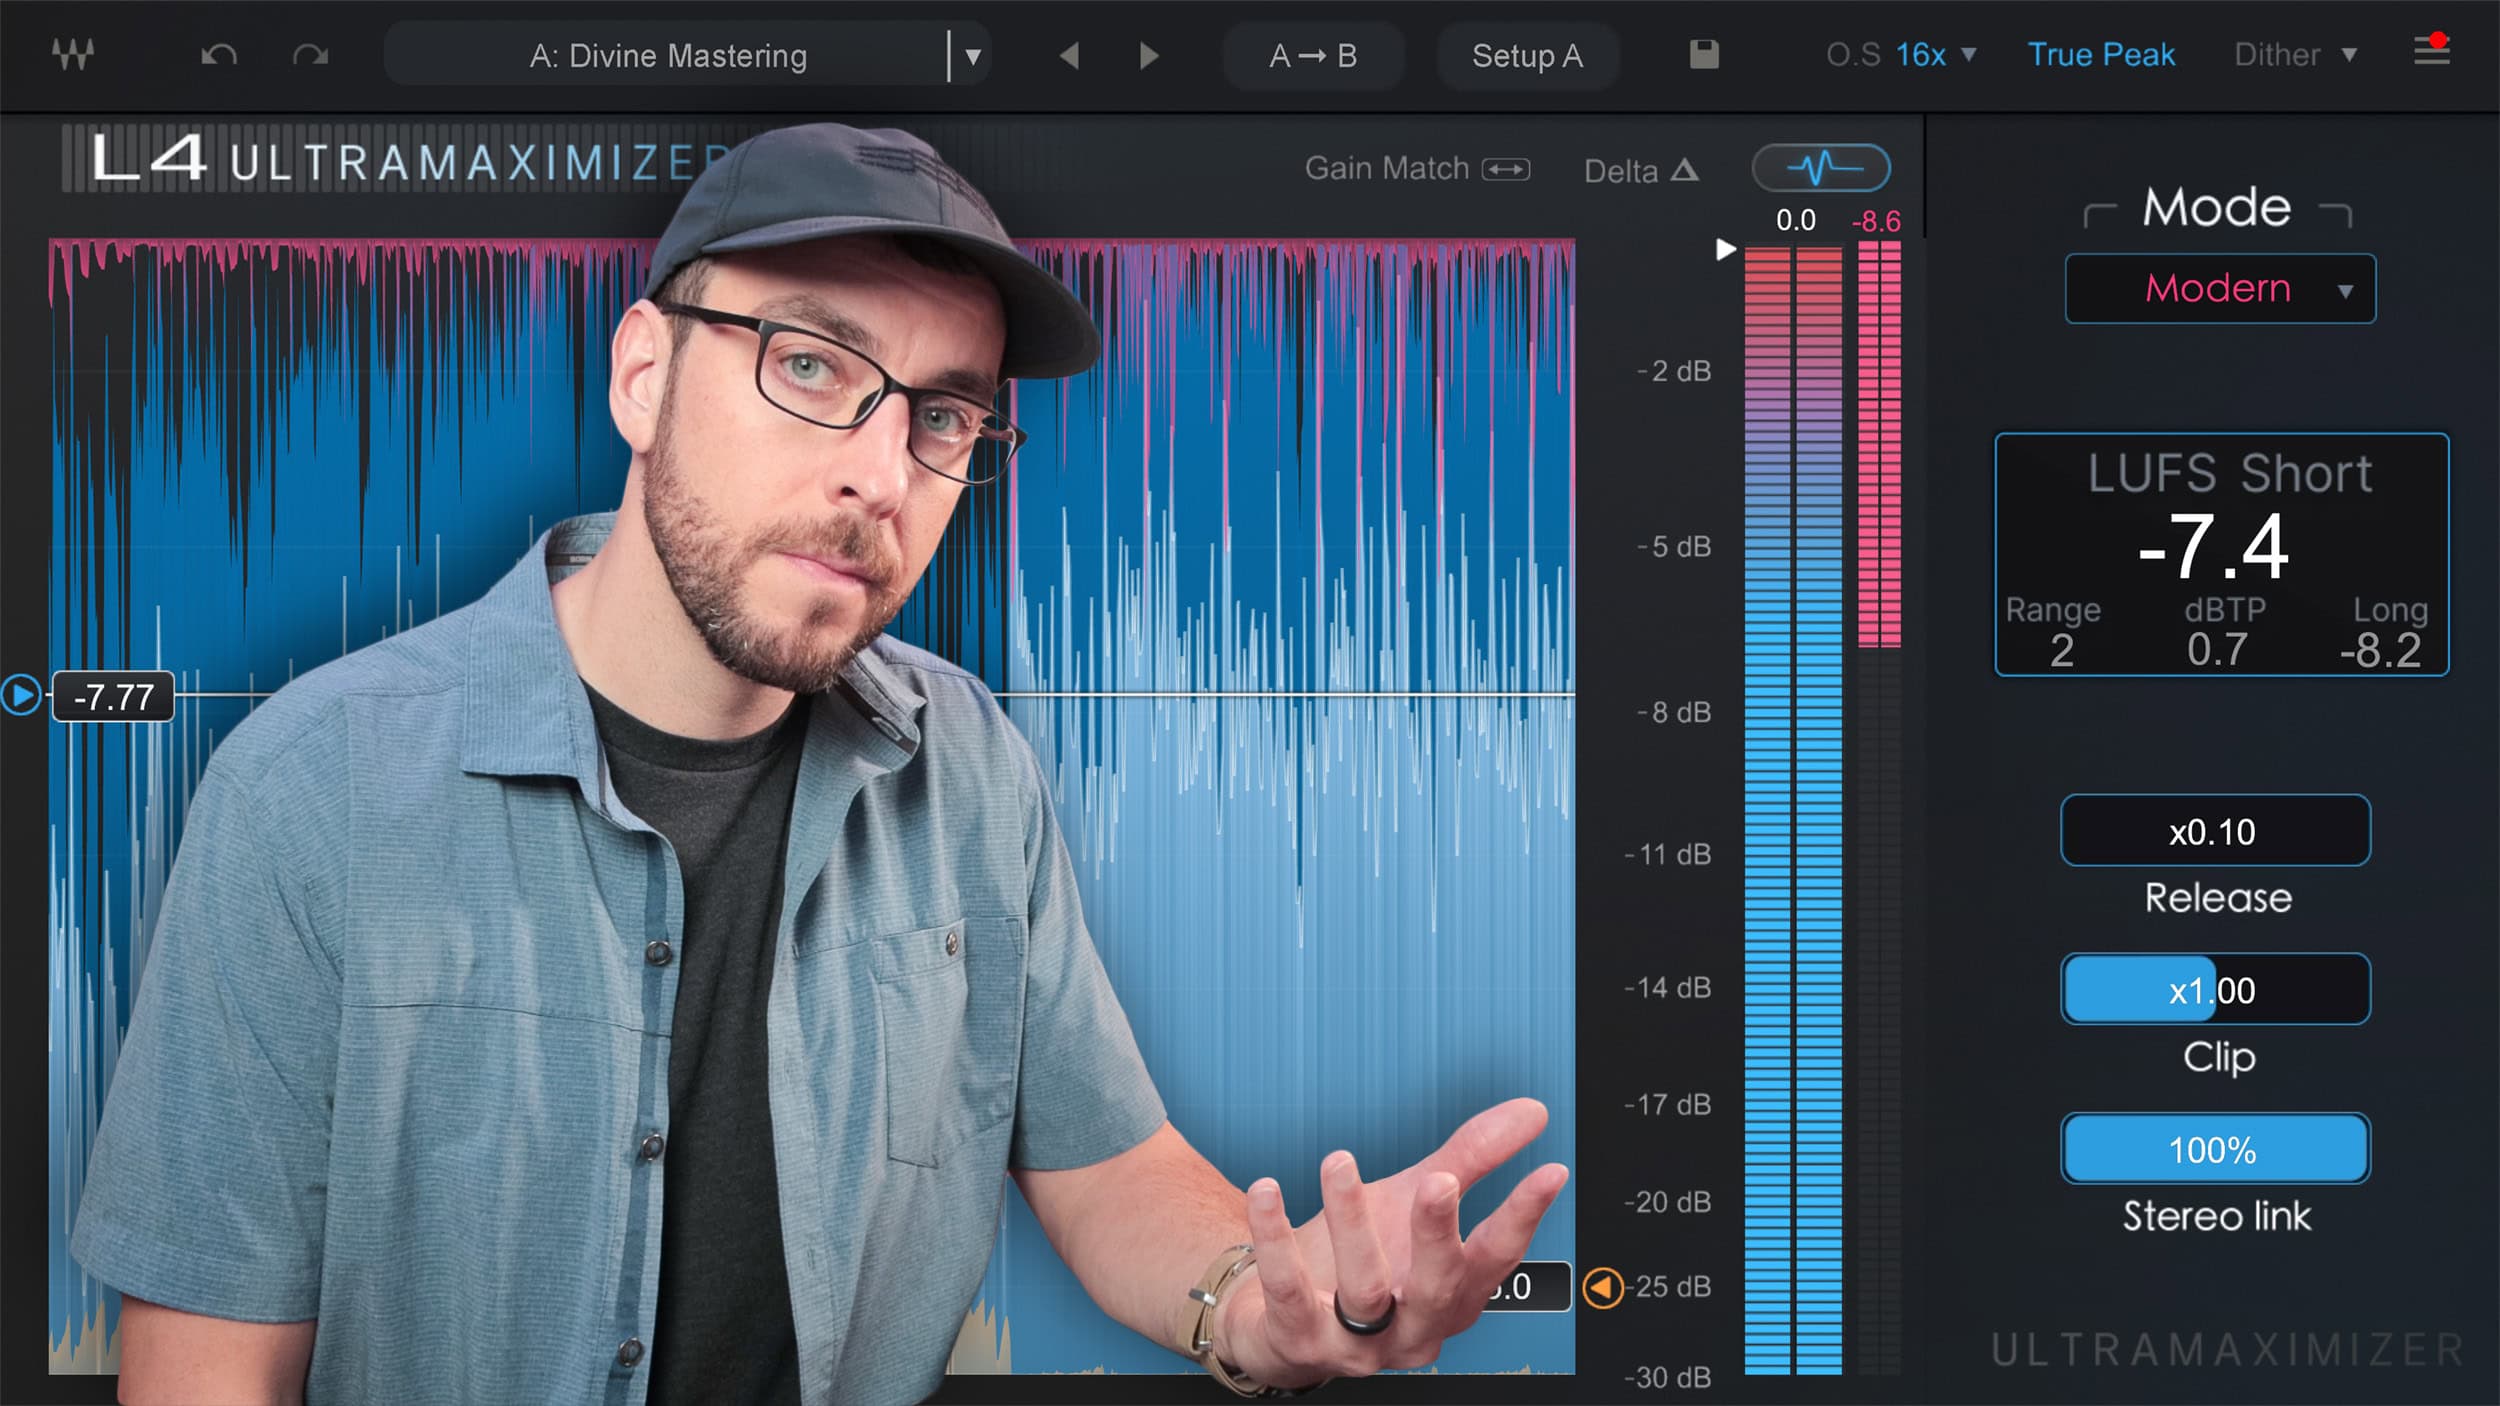Click the waveform display icon above the meters
This screenshot has height=1406, width=2500.
point(1820,168)
